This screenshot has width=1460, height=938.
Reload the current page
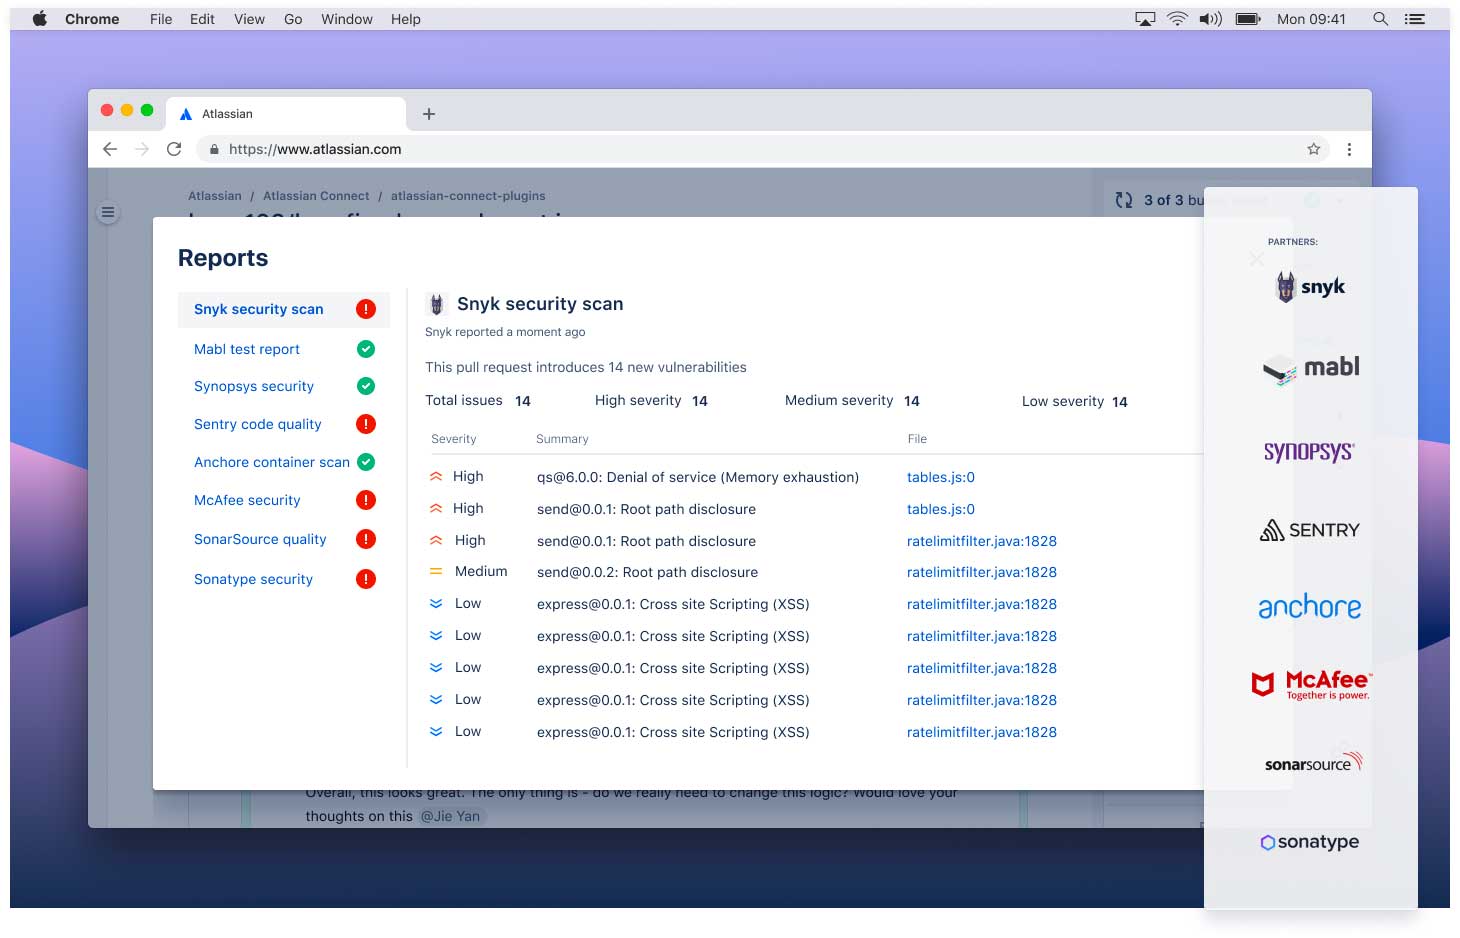(174, 149)
